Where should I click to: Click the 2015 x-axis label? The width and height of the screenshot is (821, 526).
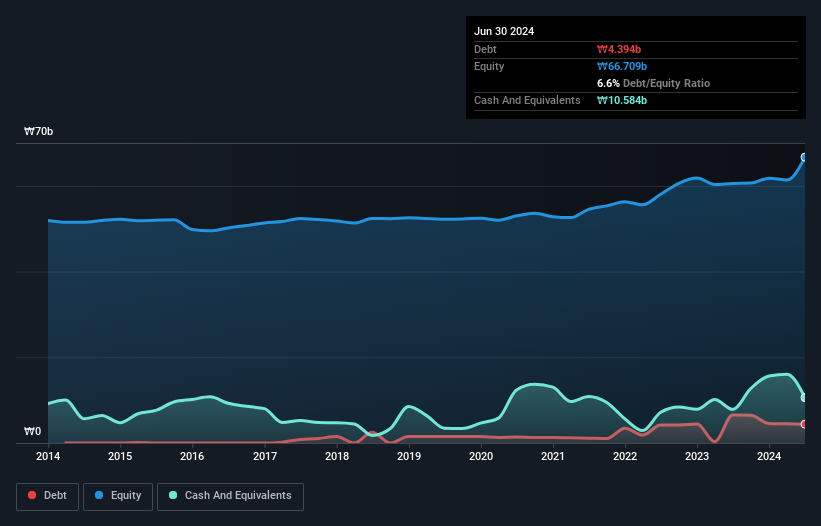[x=120, y=456]
